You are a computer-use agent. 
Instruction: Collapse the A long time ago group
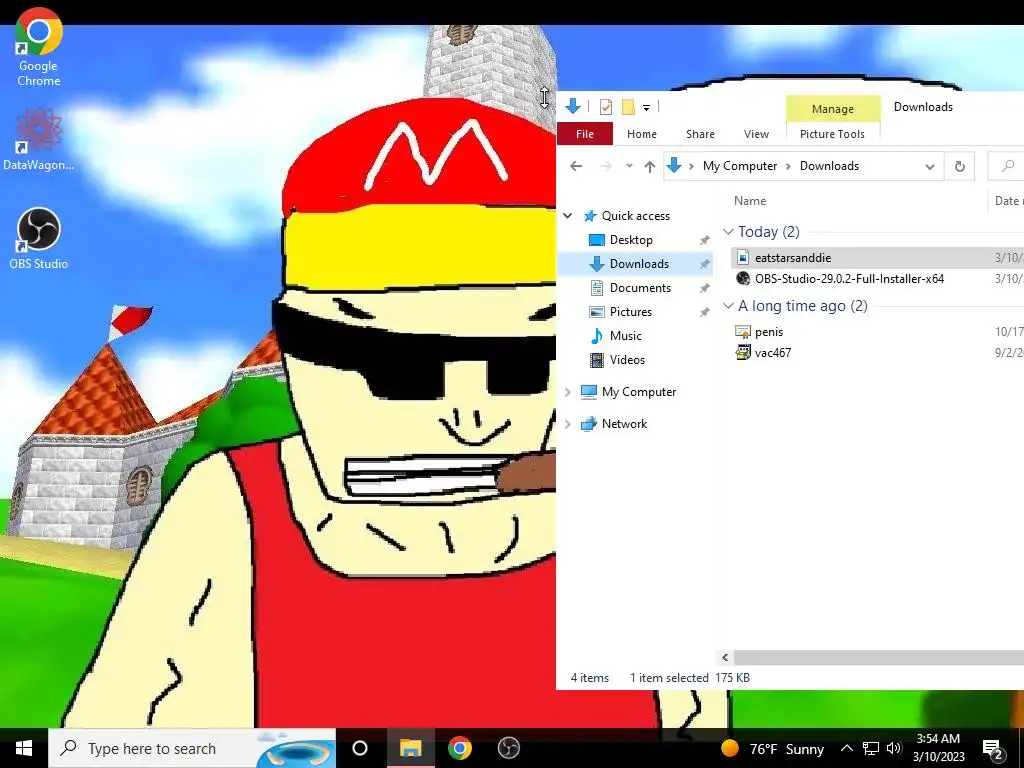[728, 306]
